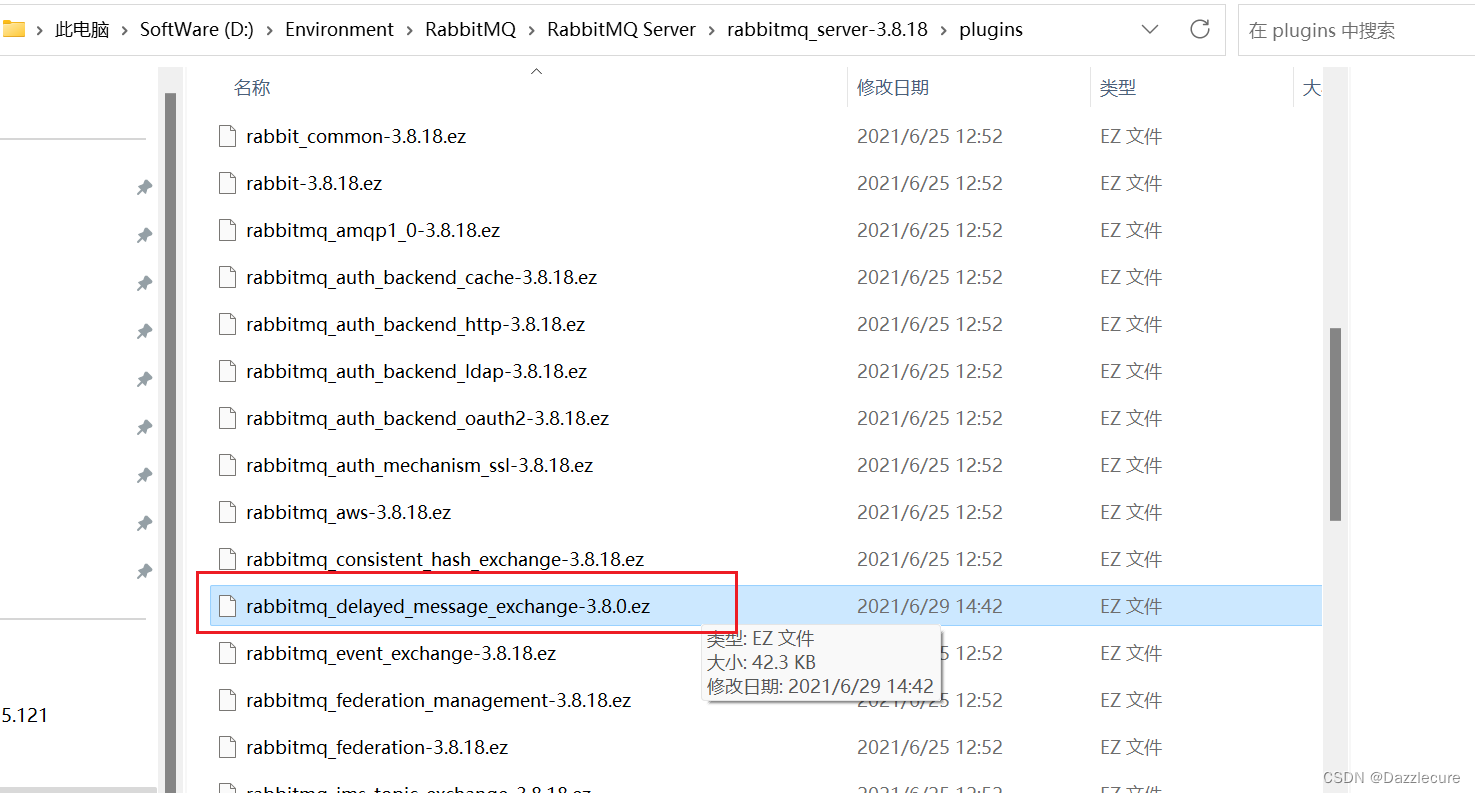Select file name rabbitmq_federation_management-3.8.18.ez
Screen dimensions: 1475x793
(438, 700)
